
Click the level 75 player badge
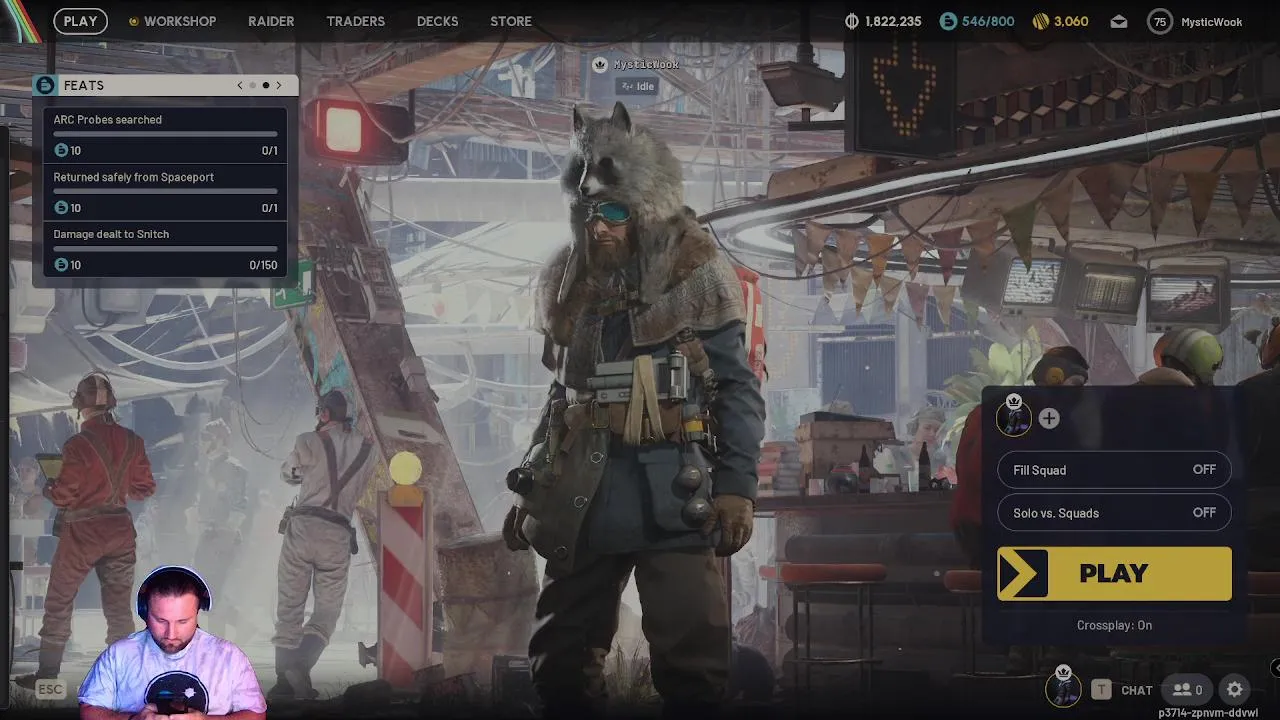point(1159,21)
